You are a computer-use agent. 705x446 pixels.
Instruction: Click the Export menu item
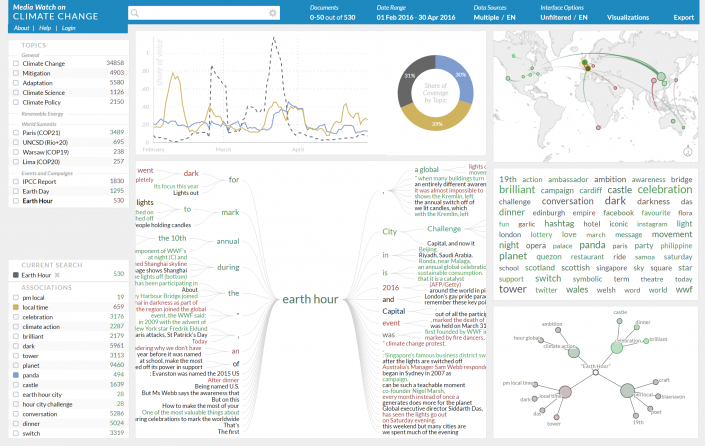click(683, 18)
